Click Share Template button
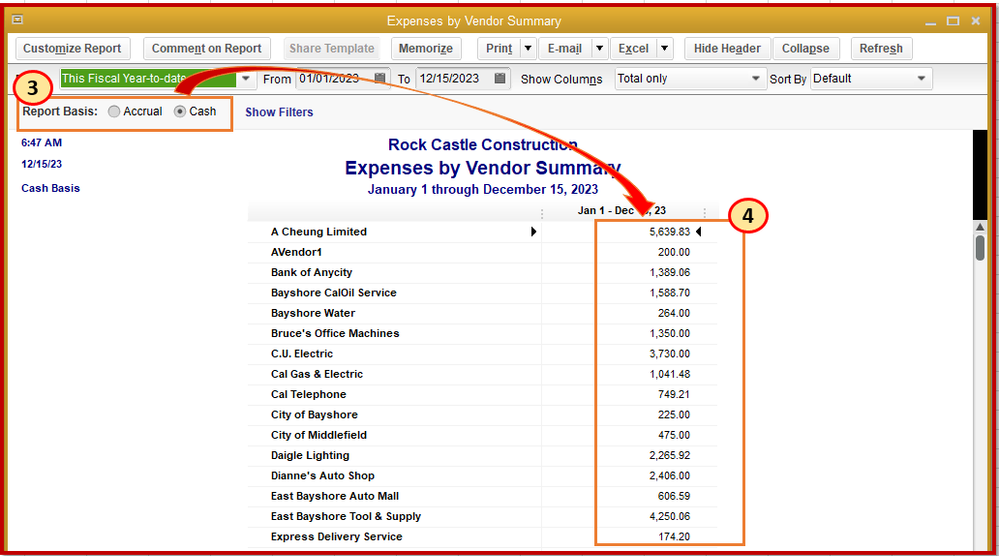The width and height of the screenshot is (999, 556). (x=331, y=48)
